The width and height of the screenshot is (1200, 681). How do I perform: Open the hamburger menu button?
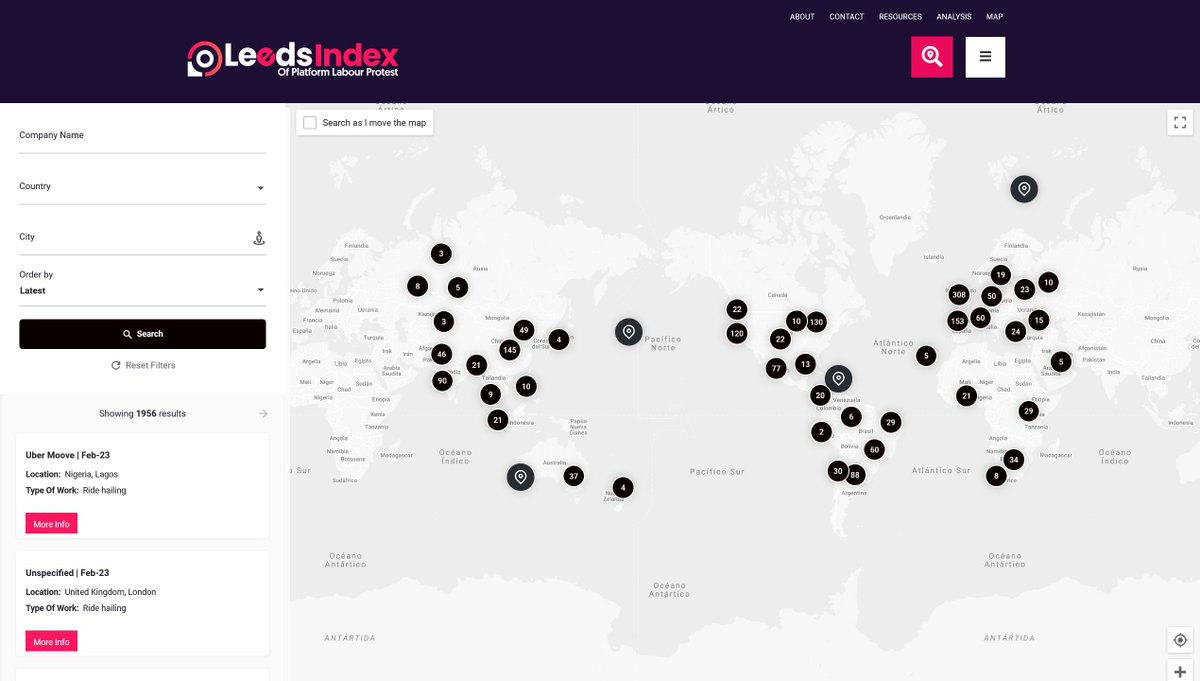pyautogui.click(x=985, y=57)
